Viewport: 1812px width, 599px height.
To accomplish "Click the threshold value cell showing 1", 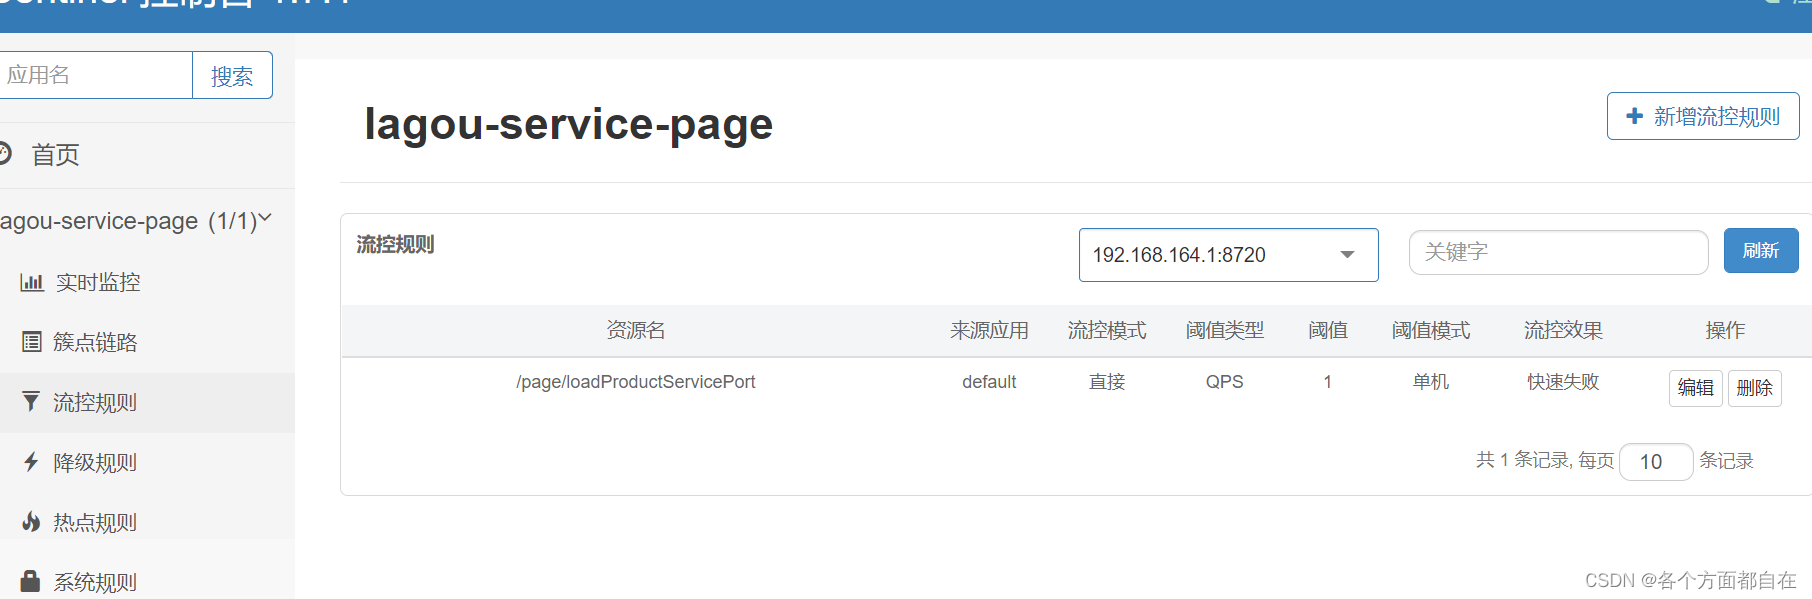I will tap(1328, 382).
